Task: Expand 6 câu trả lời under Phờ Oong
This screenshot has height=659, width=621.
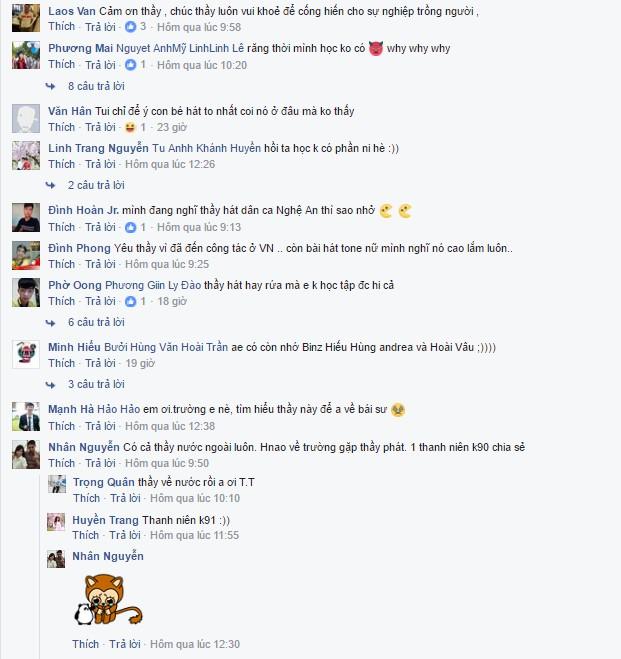Action: coord(96,322)
